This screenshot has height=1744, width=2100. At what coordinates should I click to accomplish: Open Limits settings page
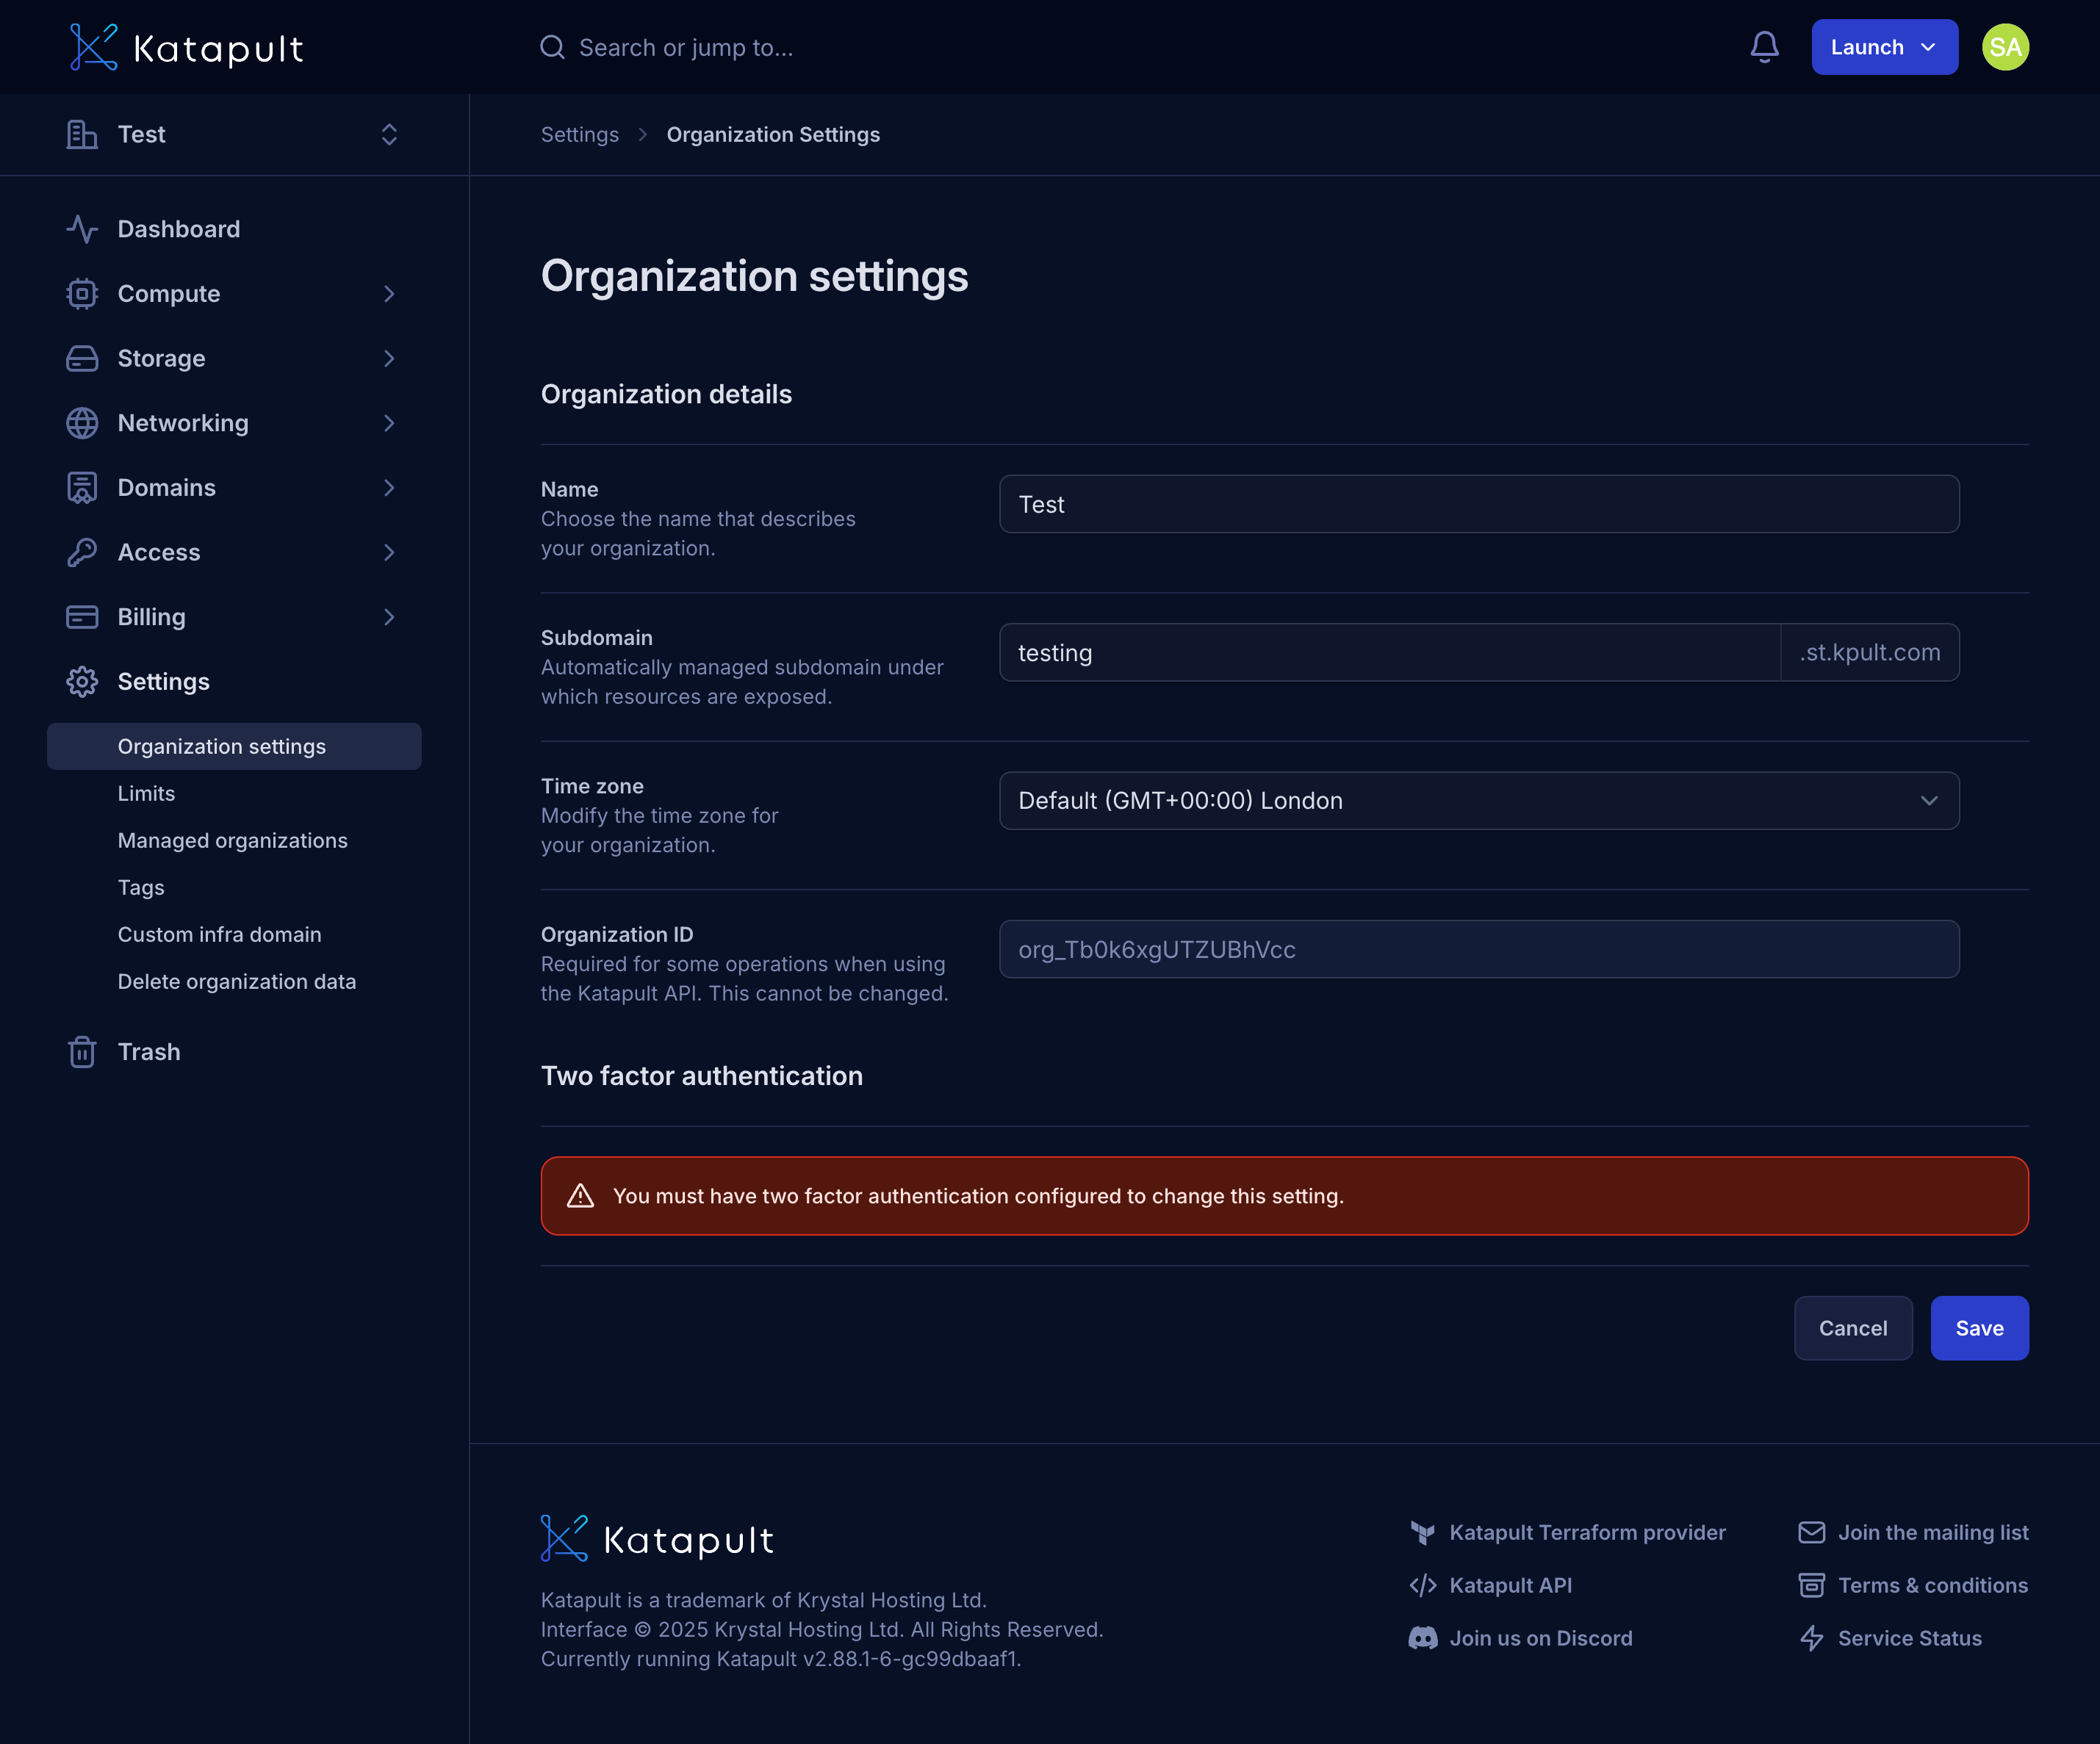146,793
